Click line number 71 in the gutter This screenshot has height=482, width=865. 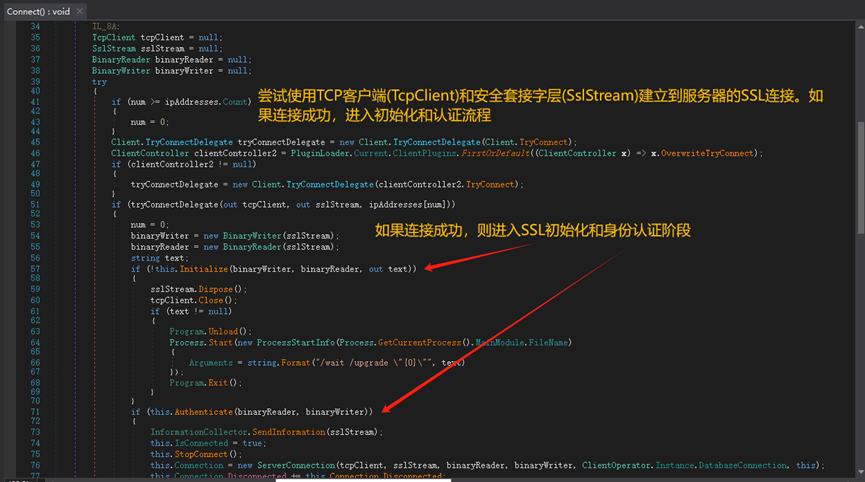(35, 412)
